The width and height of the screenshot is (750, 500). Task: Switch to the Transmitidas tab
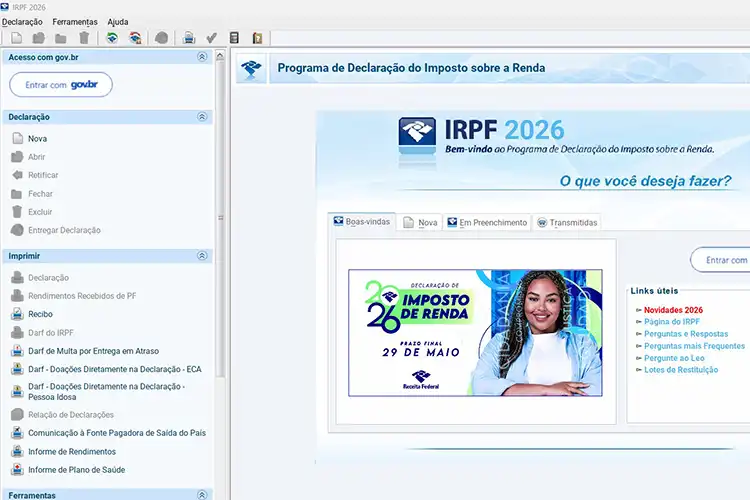point(567,223)
